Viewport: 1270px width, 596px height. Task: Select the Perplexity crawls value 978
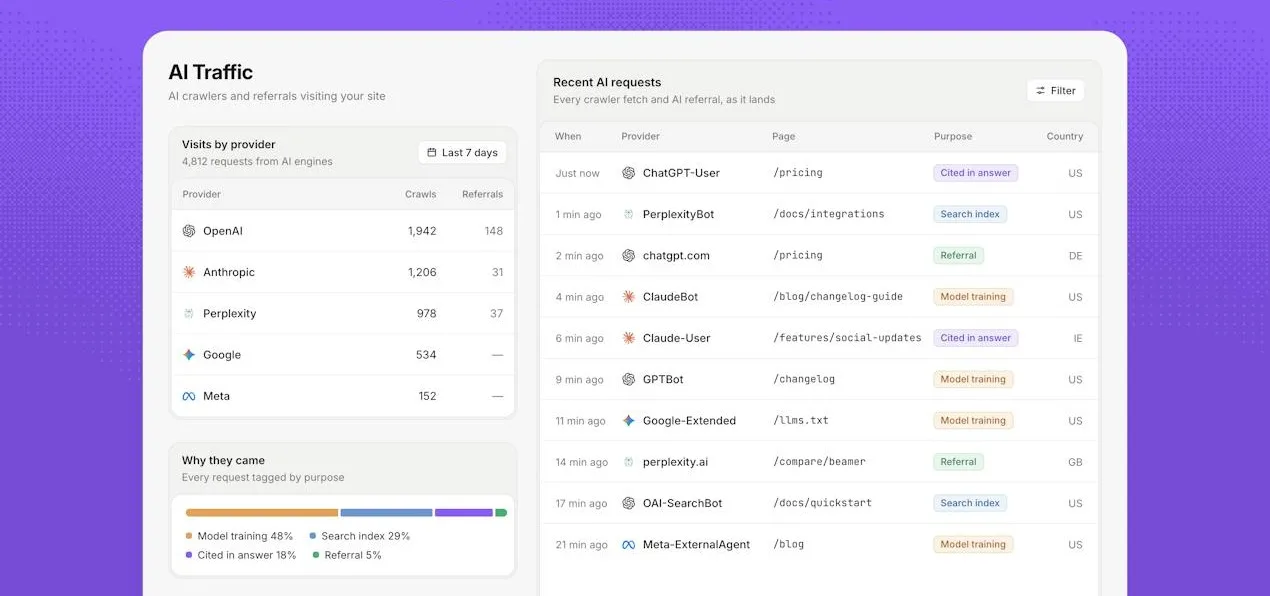point(427,313)
